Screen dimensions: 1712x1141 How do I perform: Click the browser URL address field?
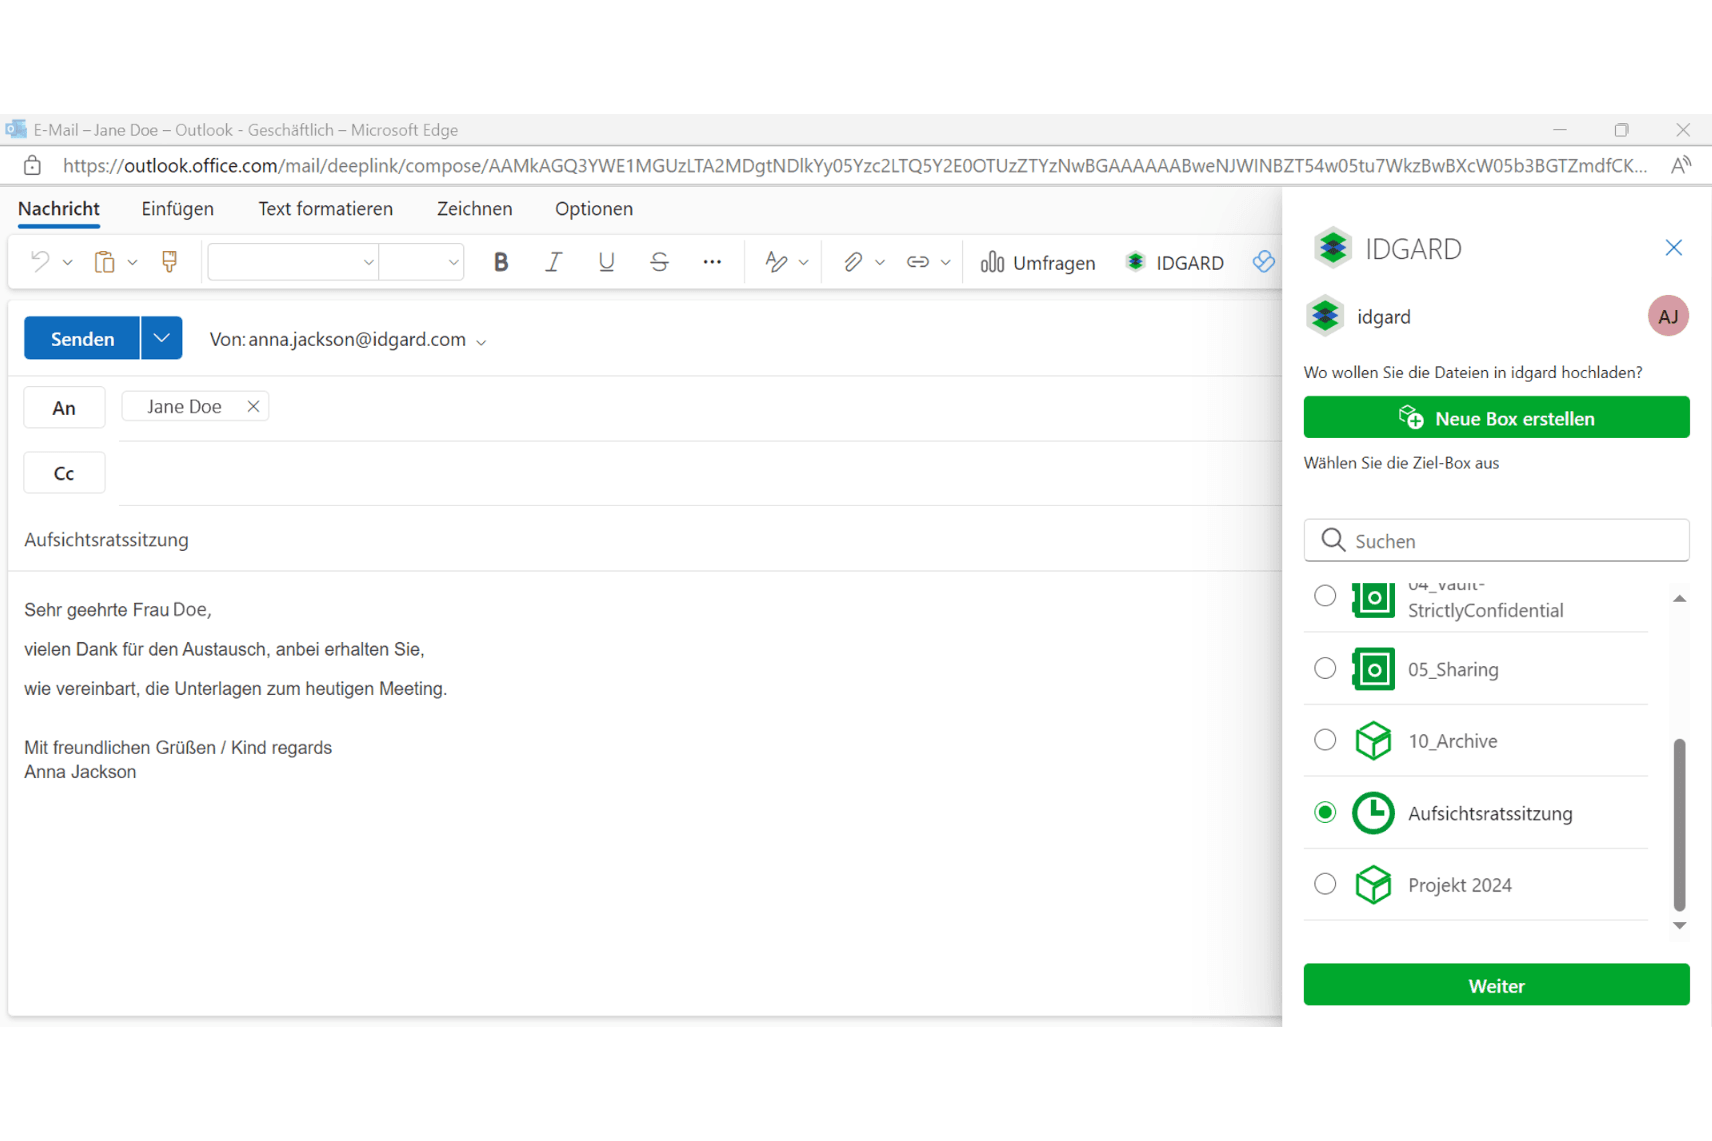[x=855, y=165]
